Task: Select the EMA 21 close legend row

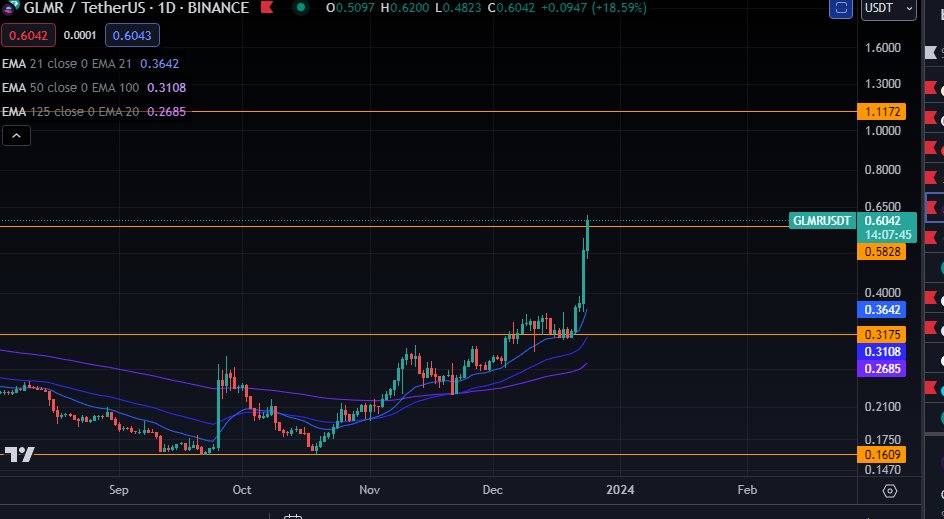Action: click(x=90, y=63)
